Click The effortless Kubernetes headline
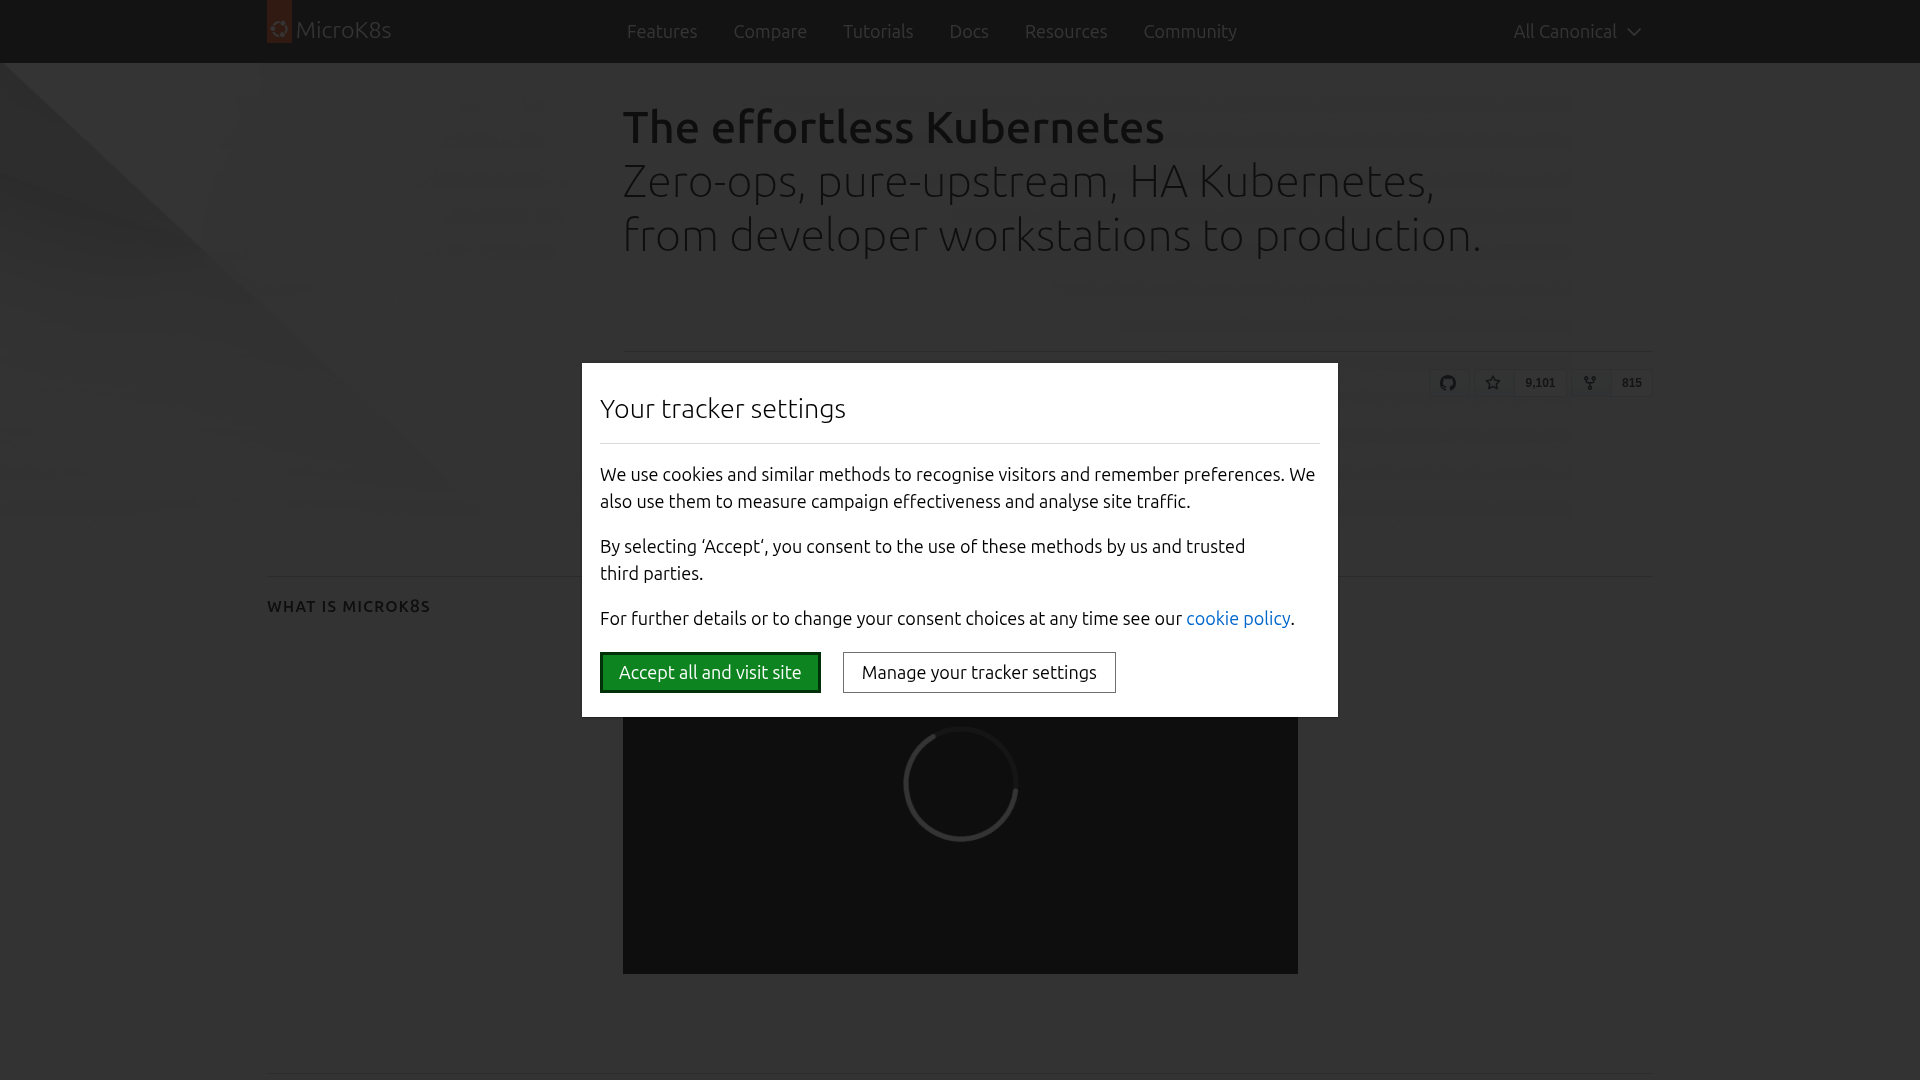 click(x=893, y=127)
